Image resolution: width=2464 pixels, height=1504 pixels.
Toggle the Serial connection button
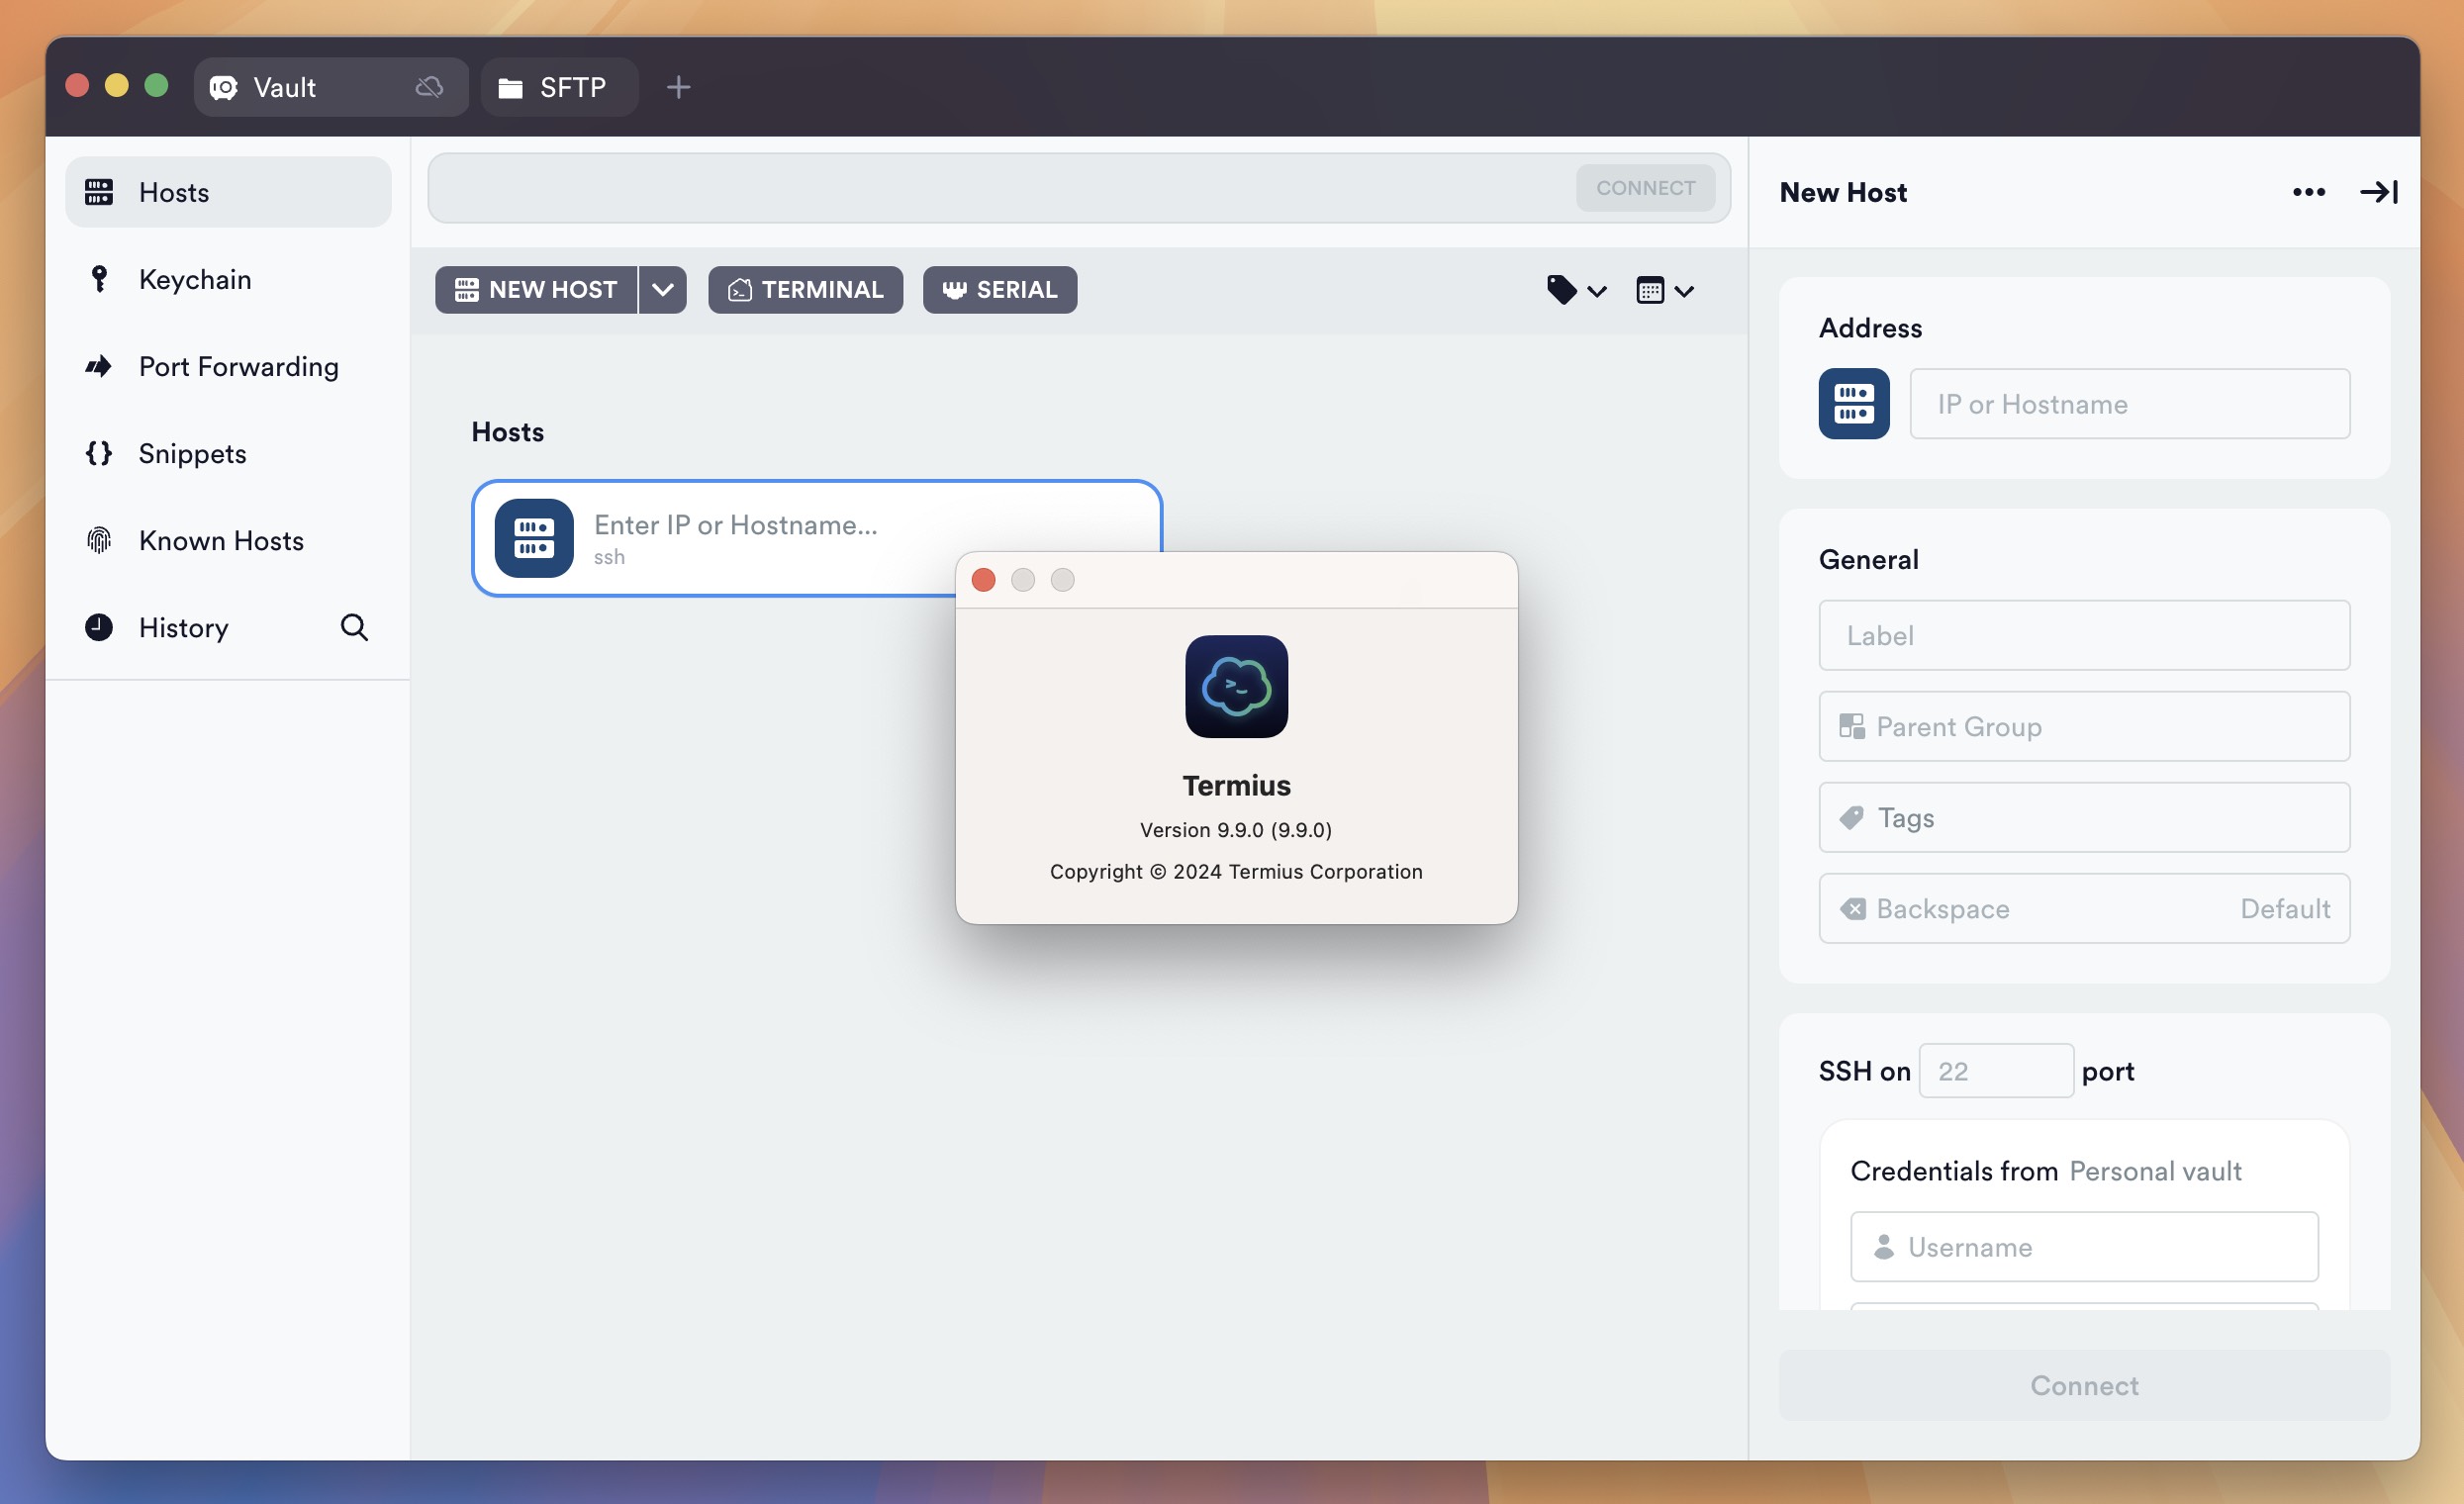click(999, 289)
